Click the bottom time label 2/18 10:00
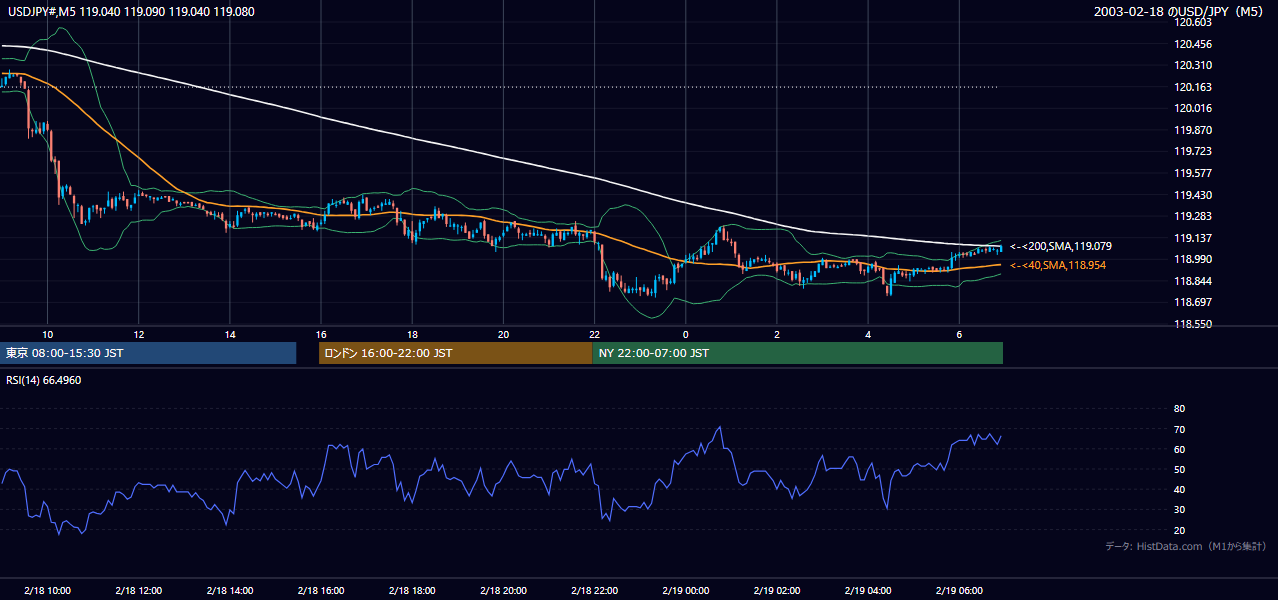This screenshot has width=1278, height=600. coord(47,590)
